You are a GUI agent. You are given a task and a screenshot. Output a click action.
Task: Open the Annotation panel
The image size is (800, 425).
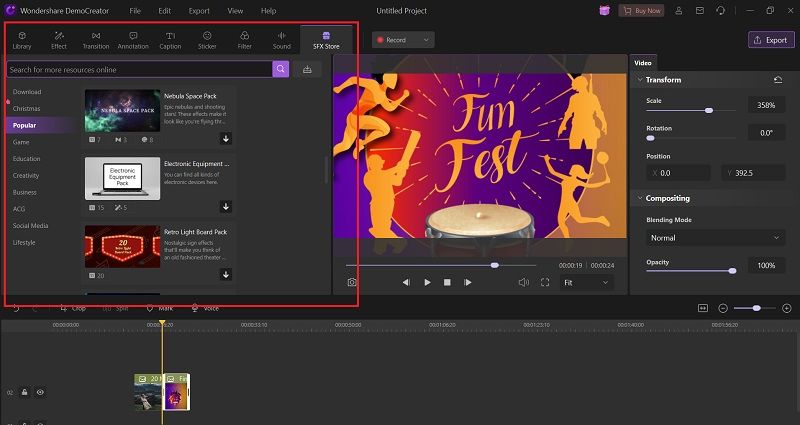[133, 40]
